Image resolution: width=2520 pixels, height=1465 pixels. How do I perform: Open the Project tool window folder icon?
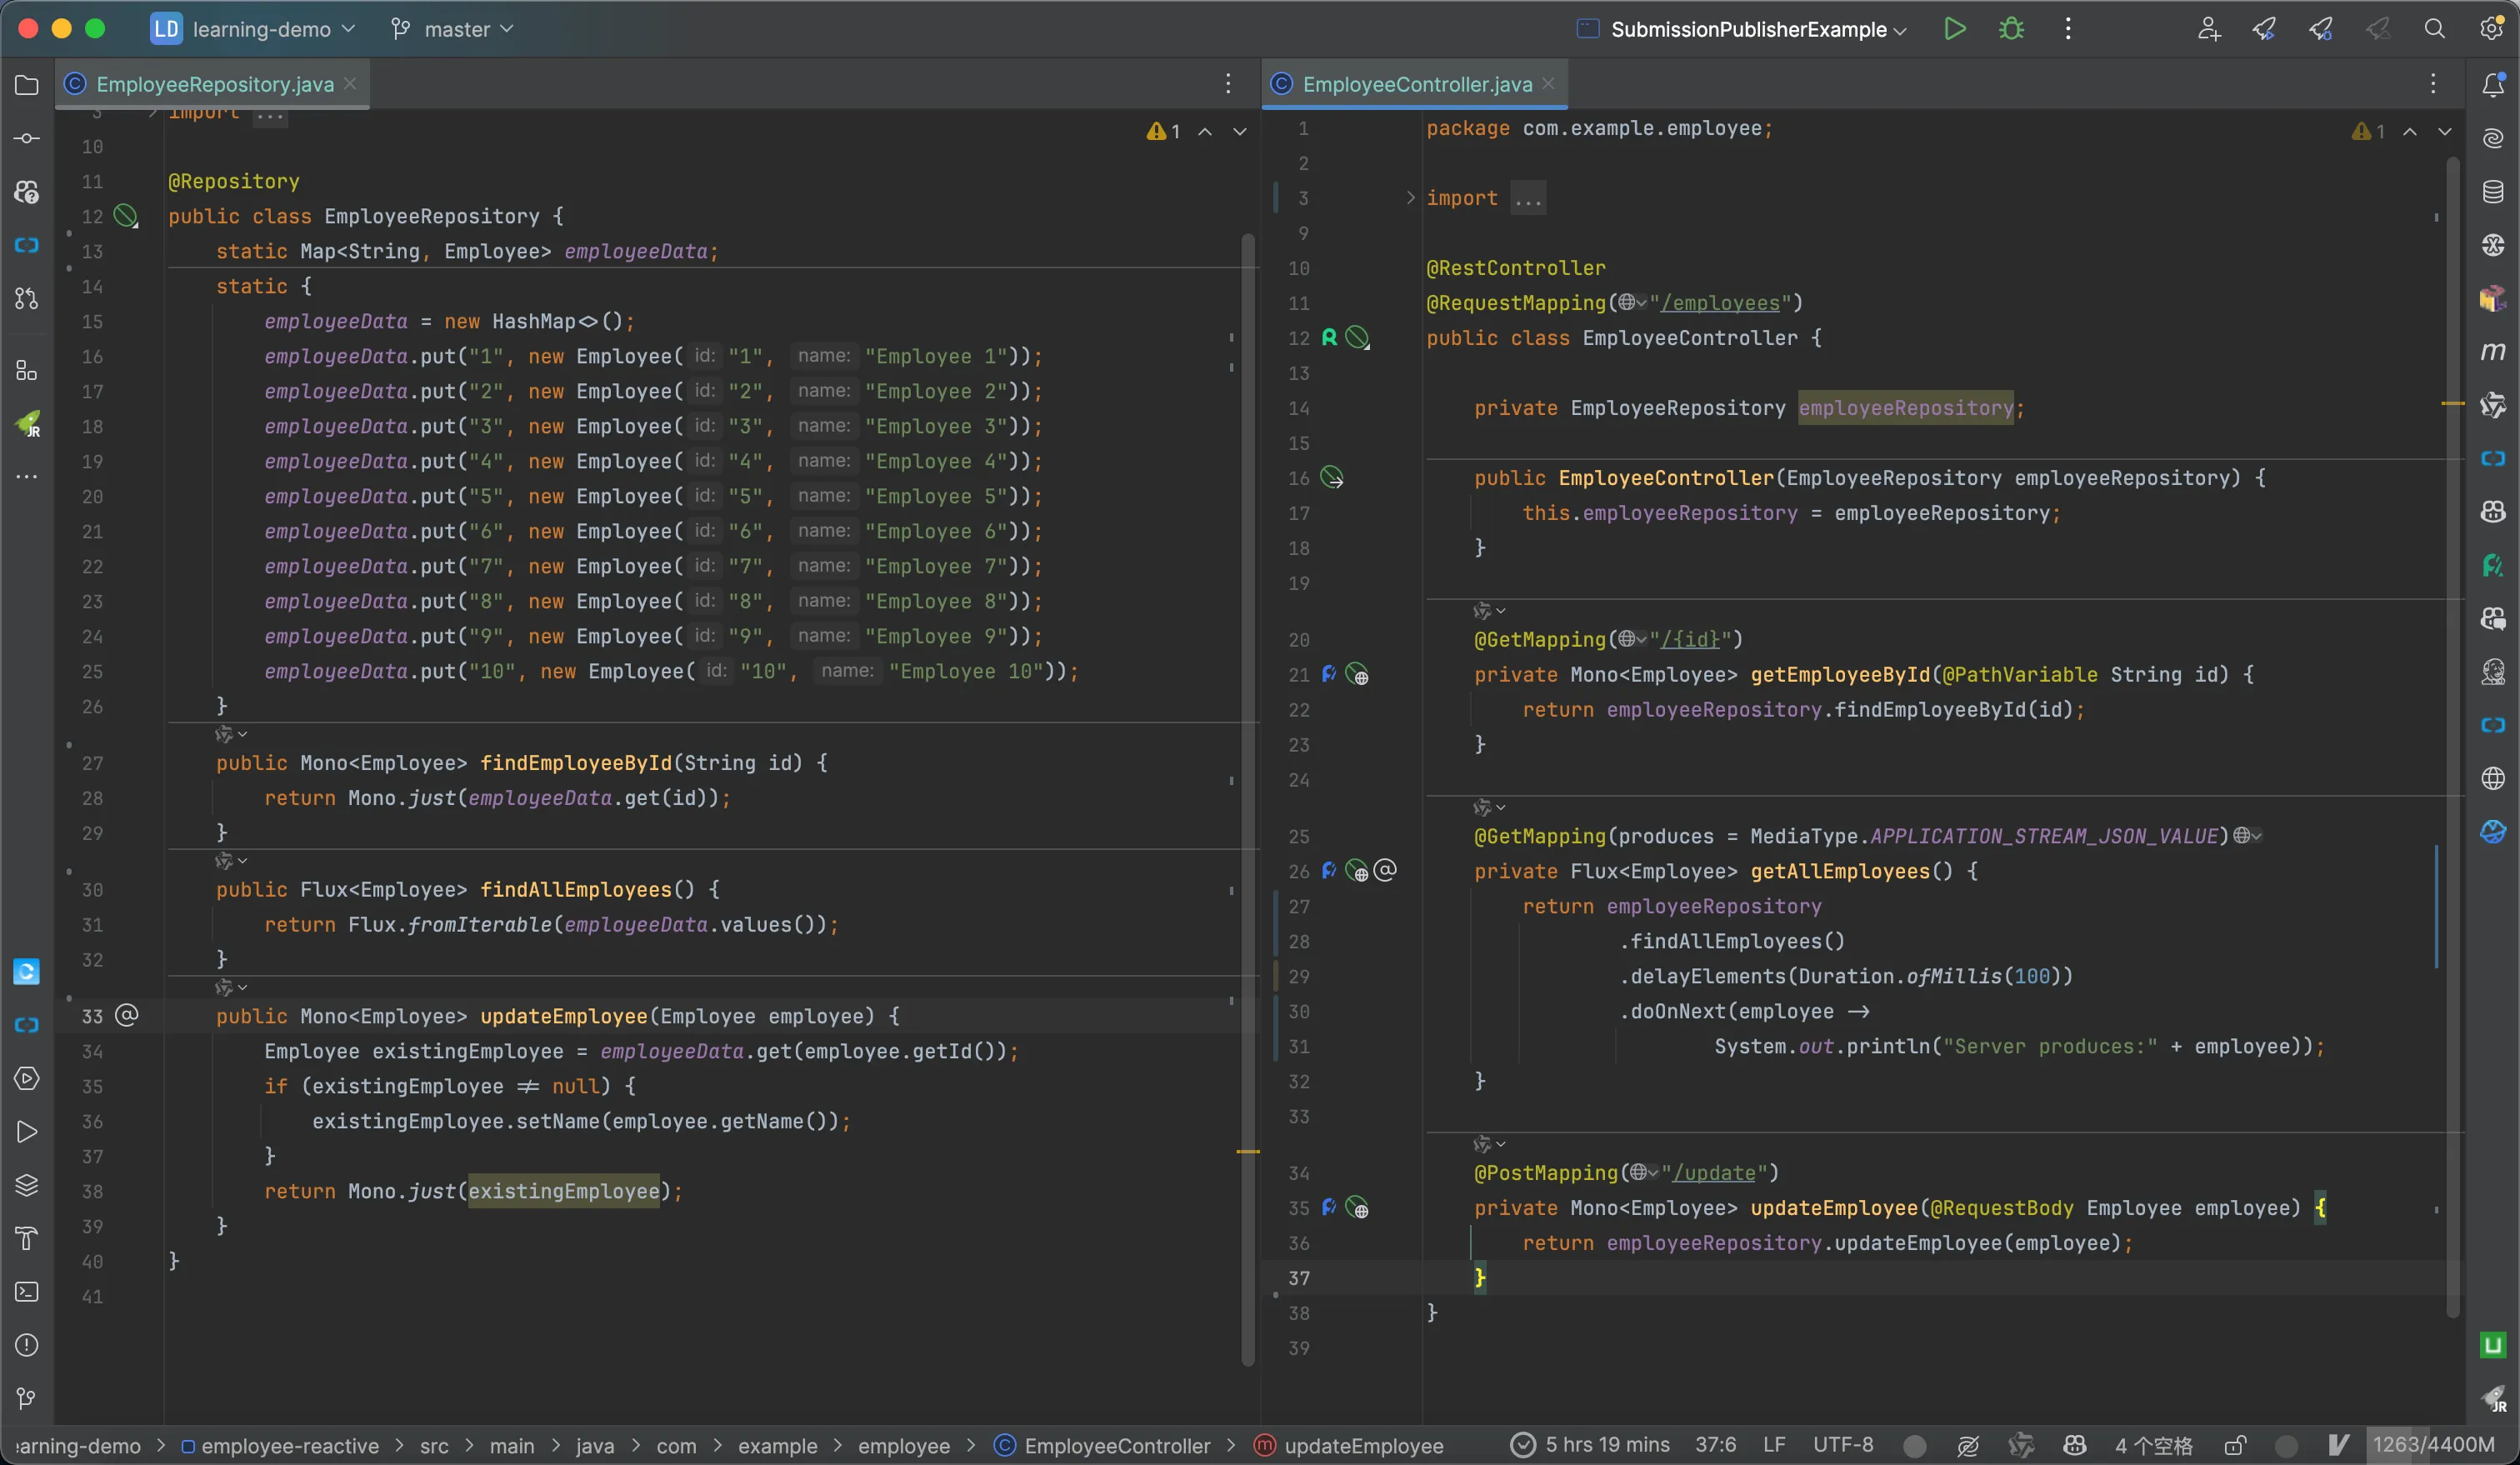click(27, 85)
